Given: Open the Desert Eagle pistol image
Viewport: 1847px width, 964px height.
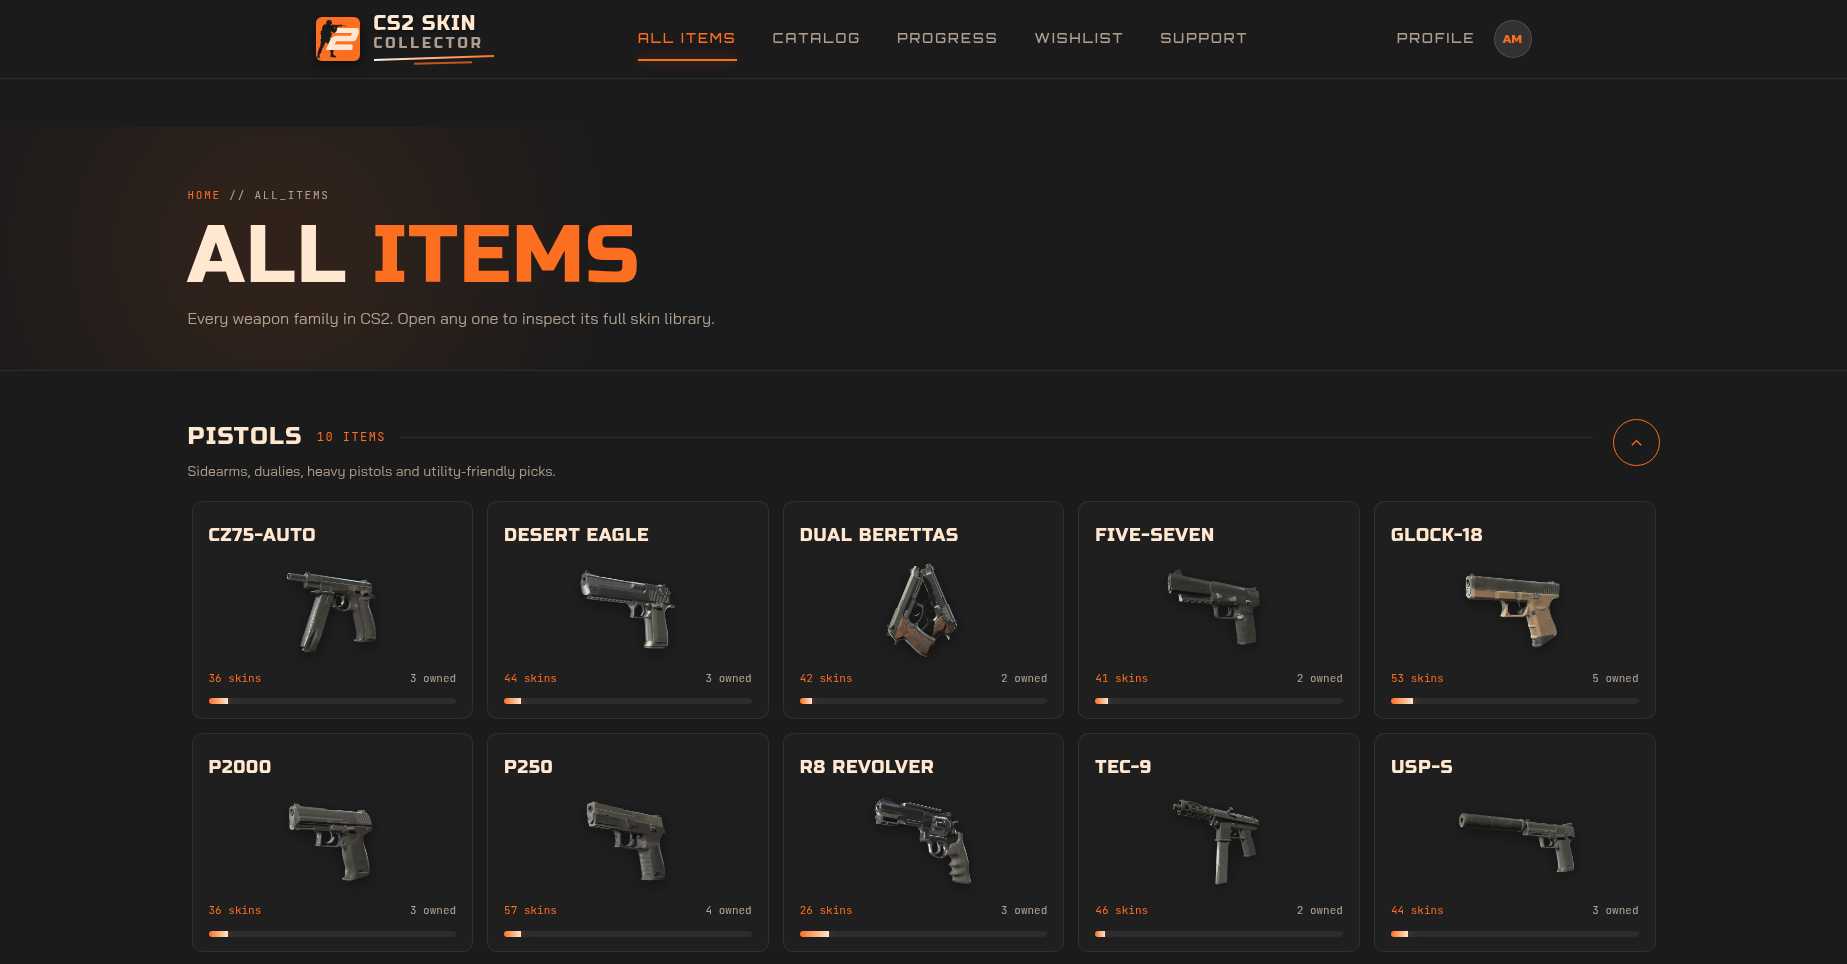Looking at the screenshot, I should pos(628,609).
